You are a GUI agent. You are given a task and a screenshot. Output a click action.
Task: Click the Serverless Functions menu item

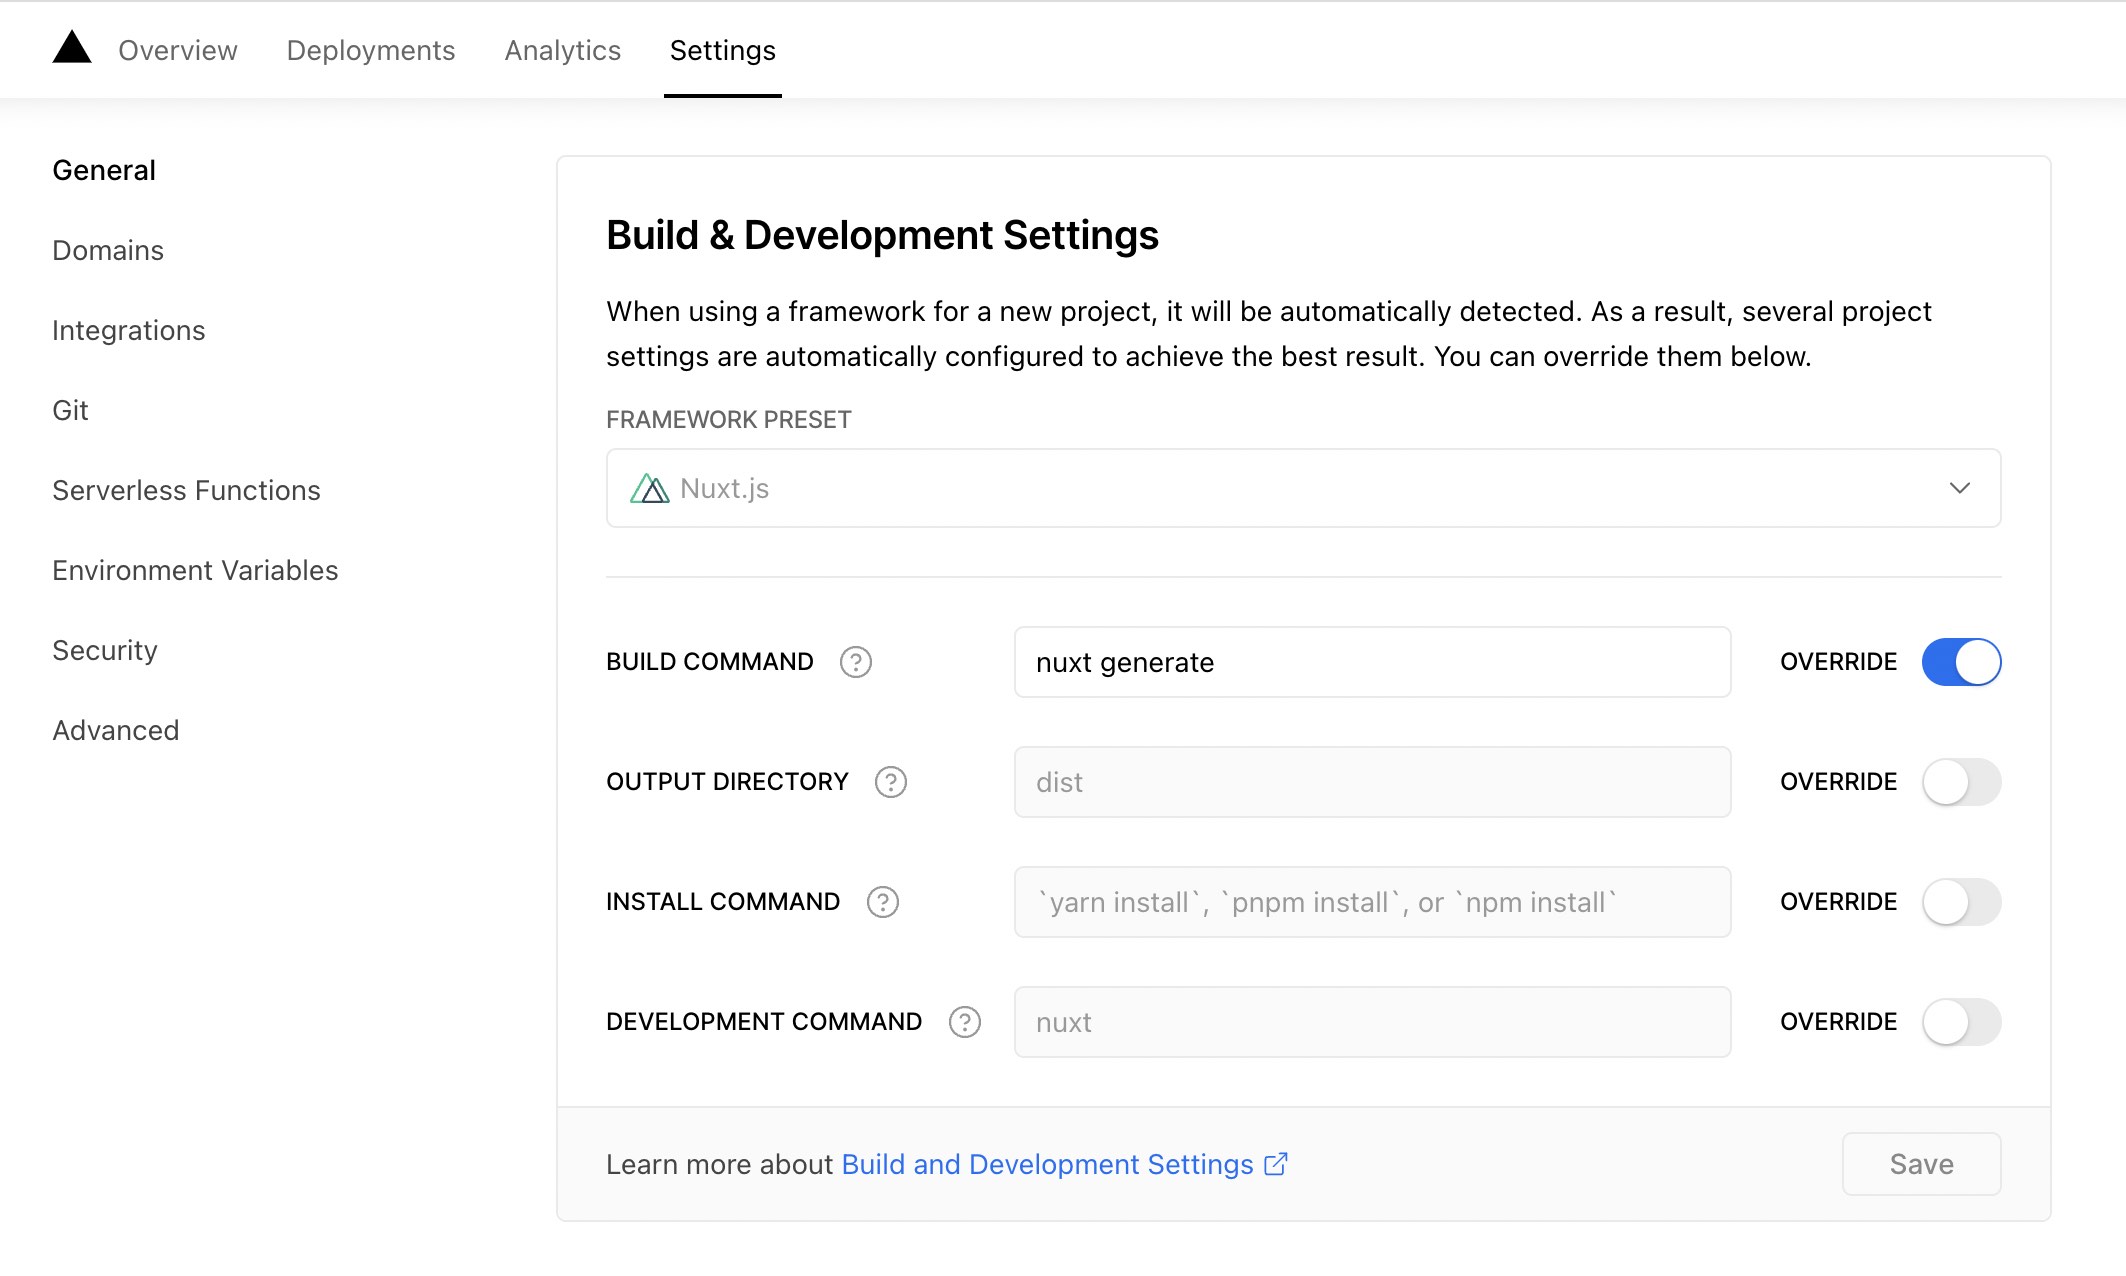[x=185, y=489]
